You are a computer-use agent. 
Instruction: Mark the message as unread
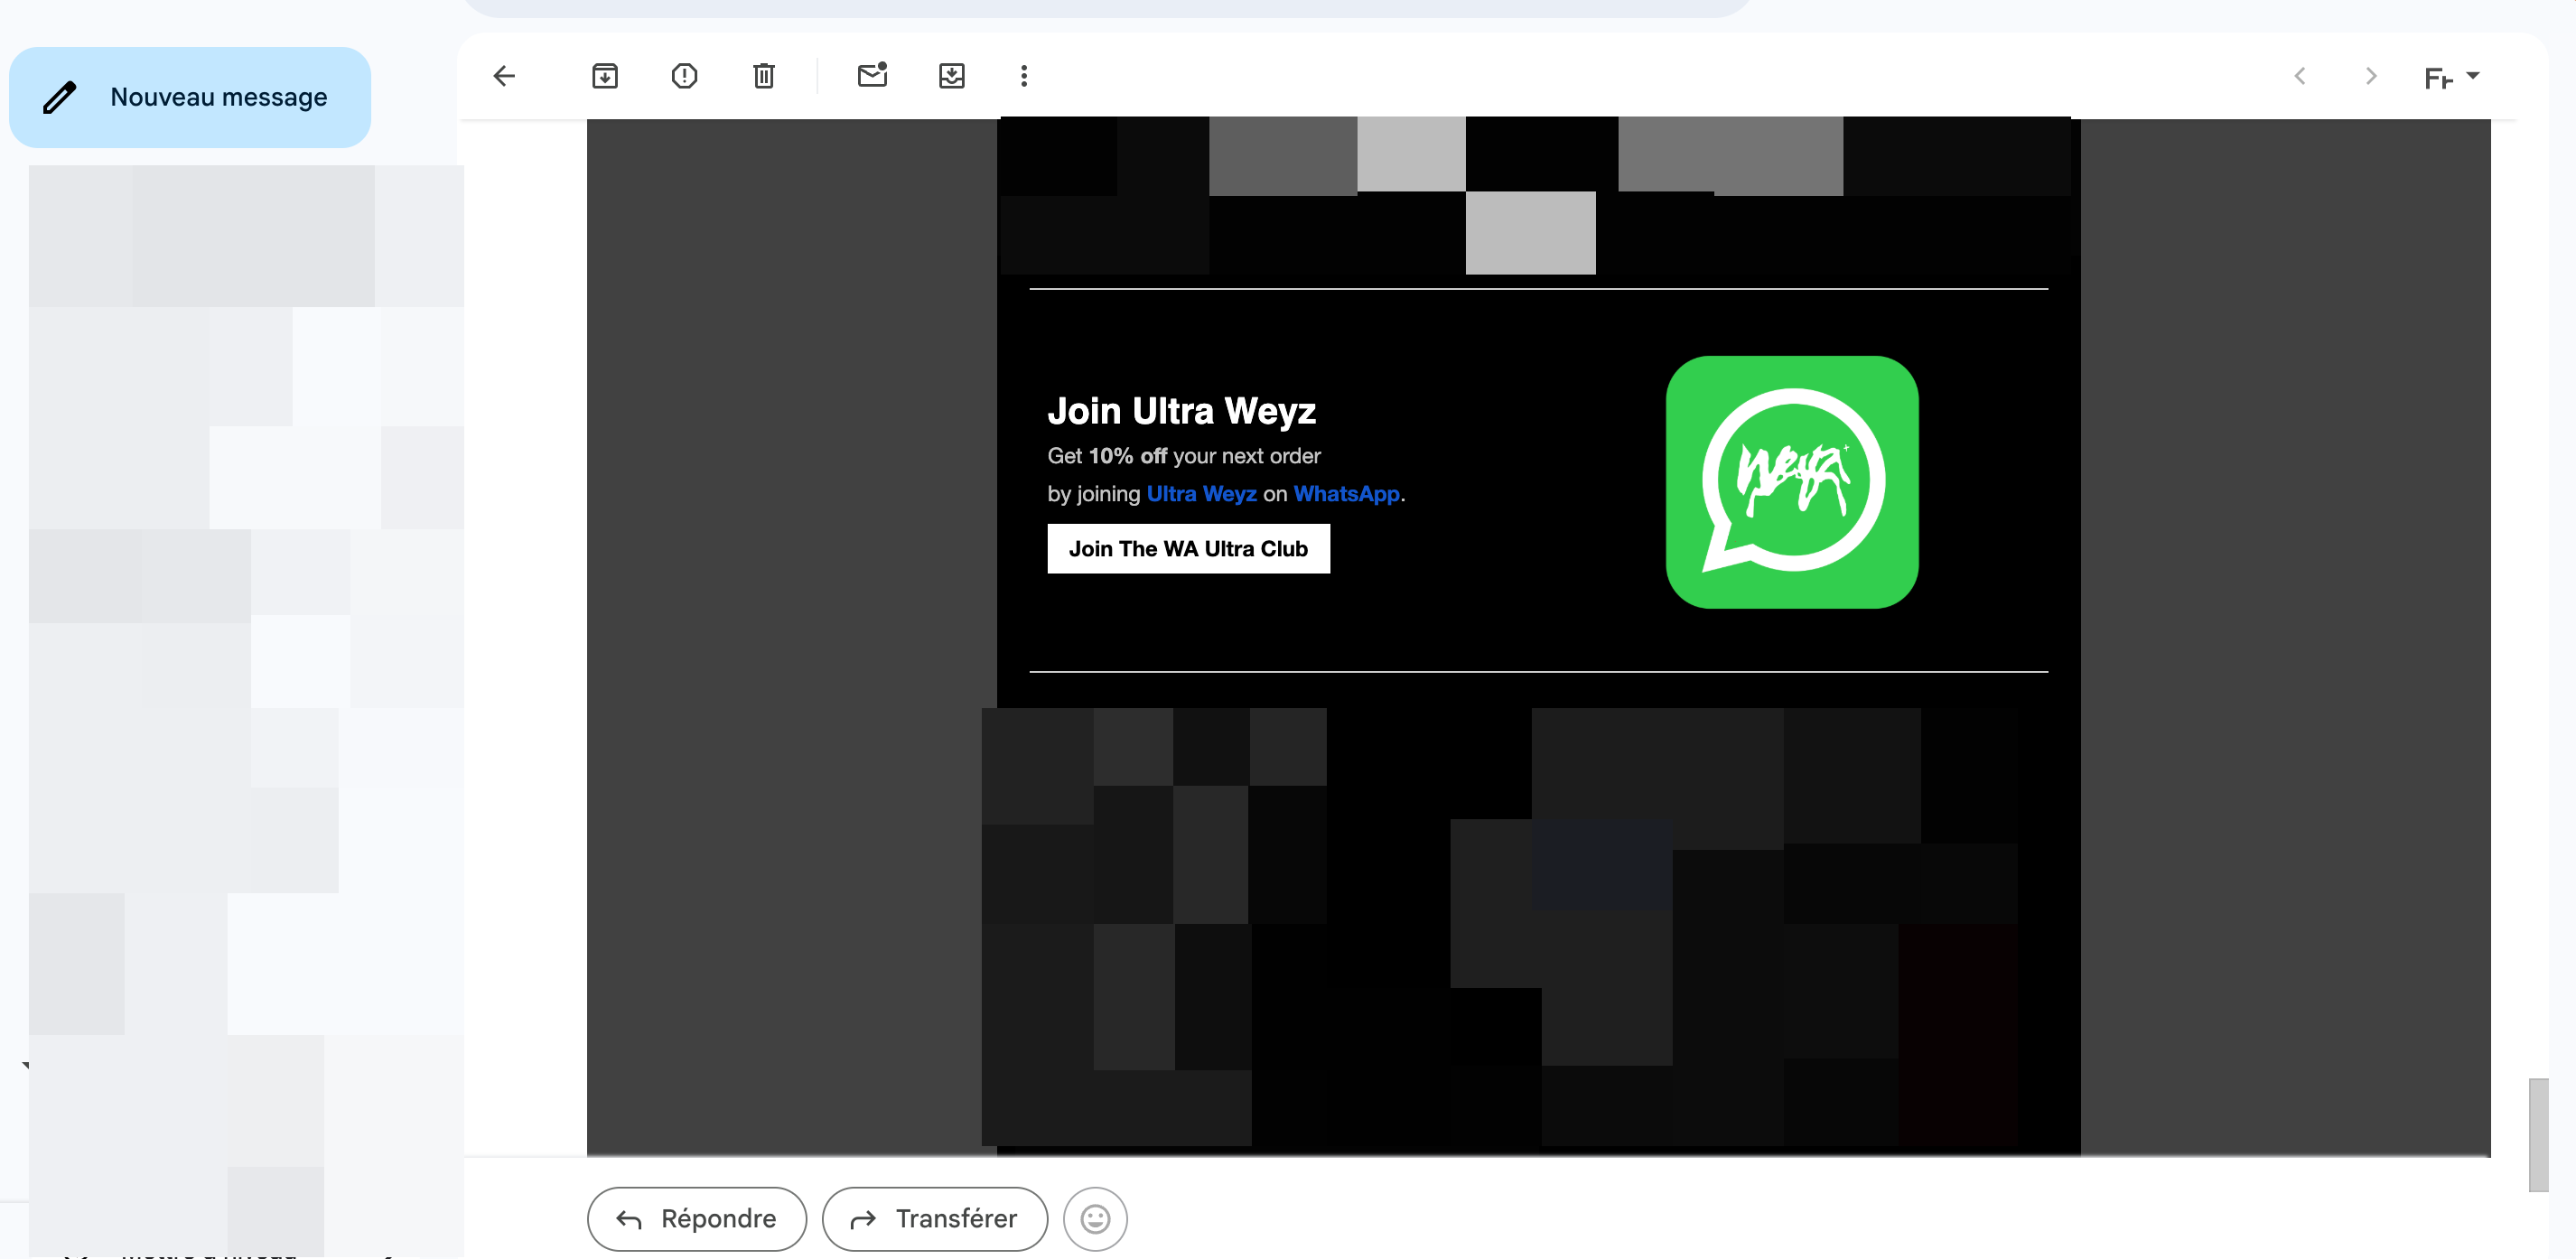[872, 76]
